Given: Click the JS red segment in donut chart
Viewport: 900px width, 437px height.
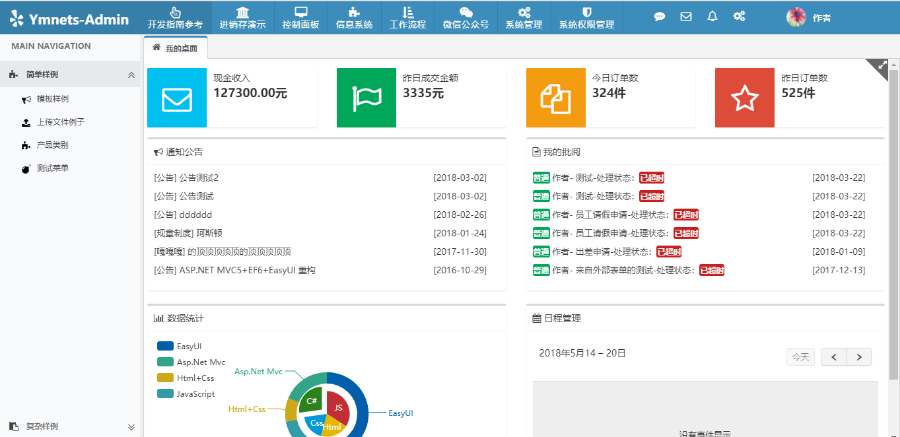Looking at the screenshot, I should click(x=339, y=408).
